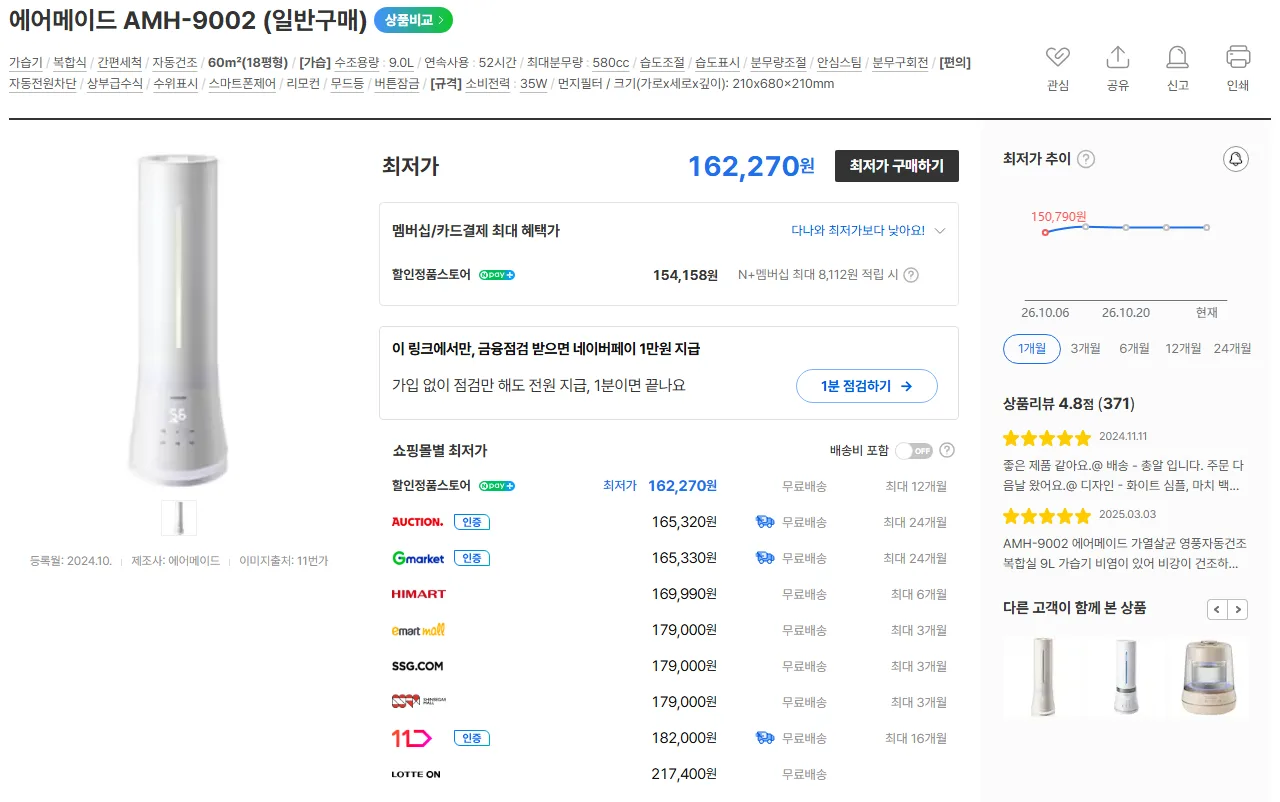Screen dimensions: 1280x802
Task: Click 최저가 구매하기 button
Action: (896, 166)
